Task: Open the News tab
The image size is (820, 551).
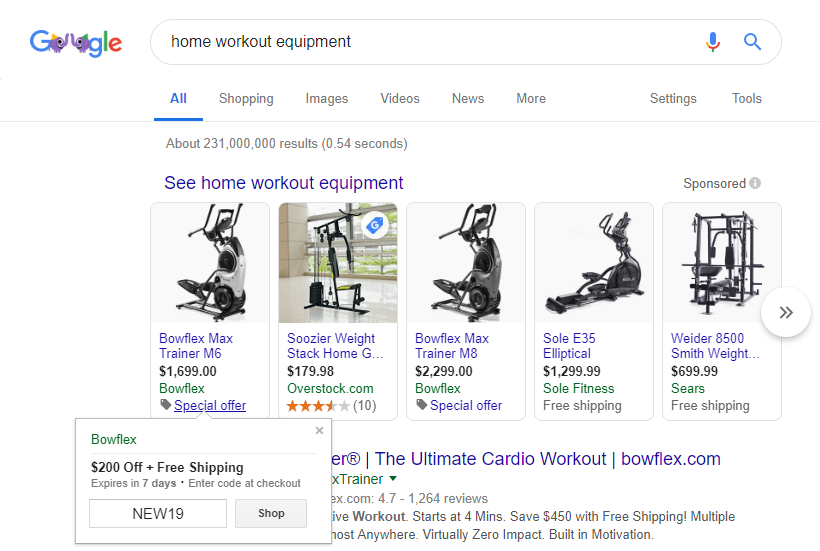Action: click(468, 98)
